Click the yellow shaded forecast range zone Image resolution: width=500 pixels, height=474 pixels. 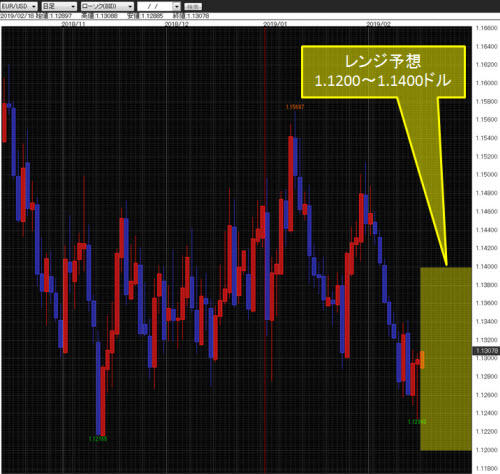click(x=446, y=359)
